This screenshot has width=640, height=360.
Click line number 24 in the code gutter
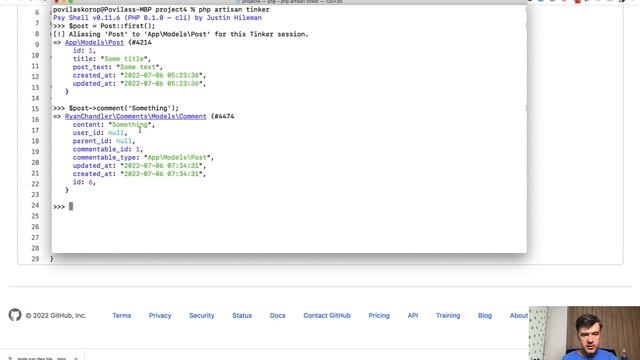click(35, 205)
